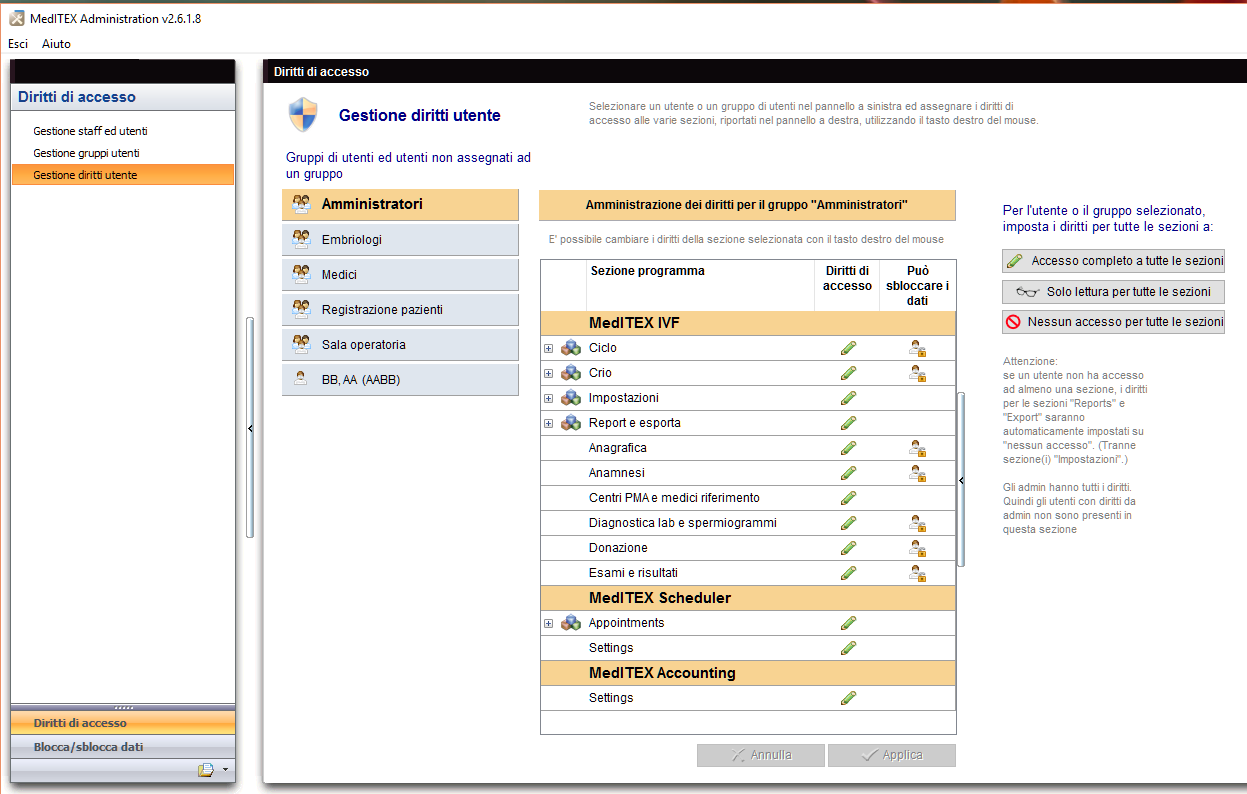Click the Applica button
Image resolution: width=1247 pixels, height=794 pixels.
[892, 755]
